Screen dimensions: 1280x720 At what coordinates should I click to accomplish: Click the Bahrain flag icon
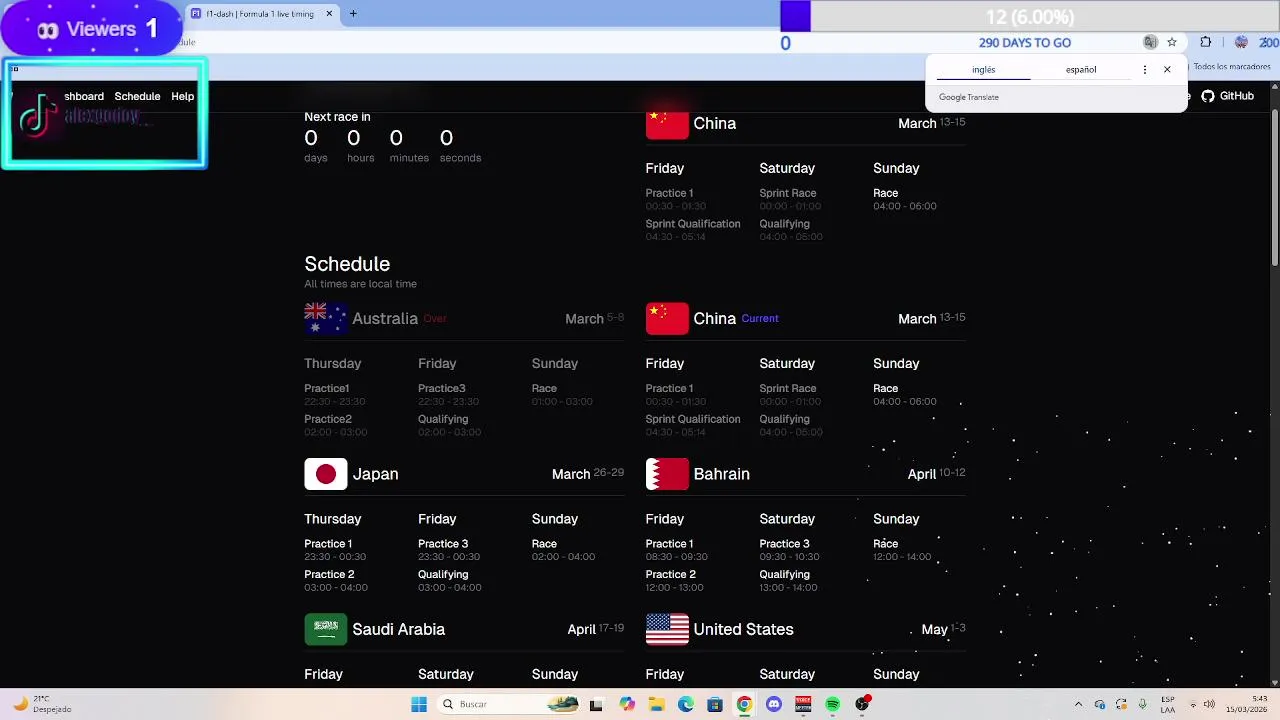pos(667,474)
